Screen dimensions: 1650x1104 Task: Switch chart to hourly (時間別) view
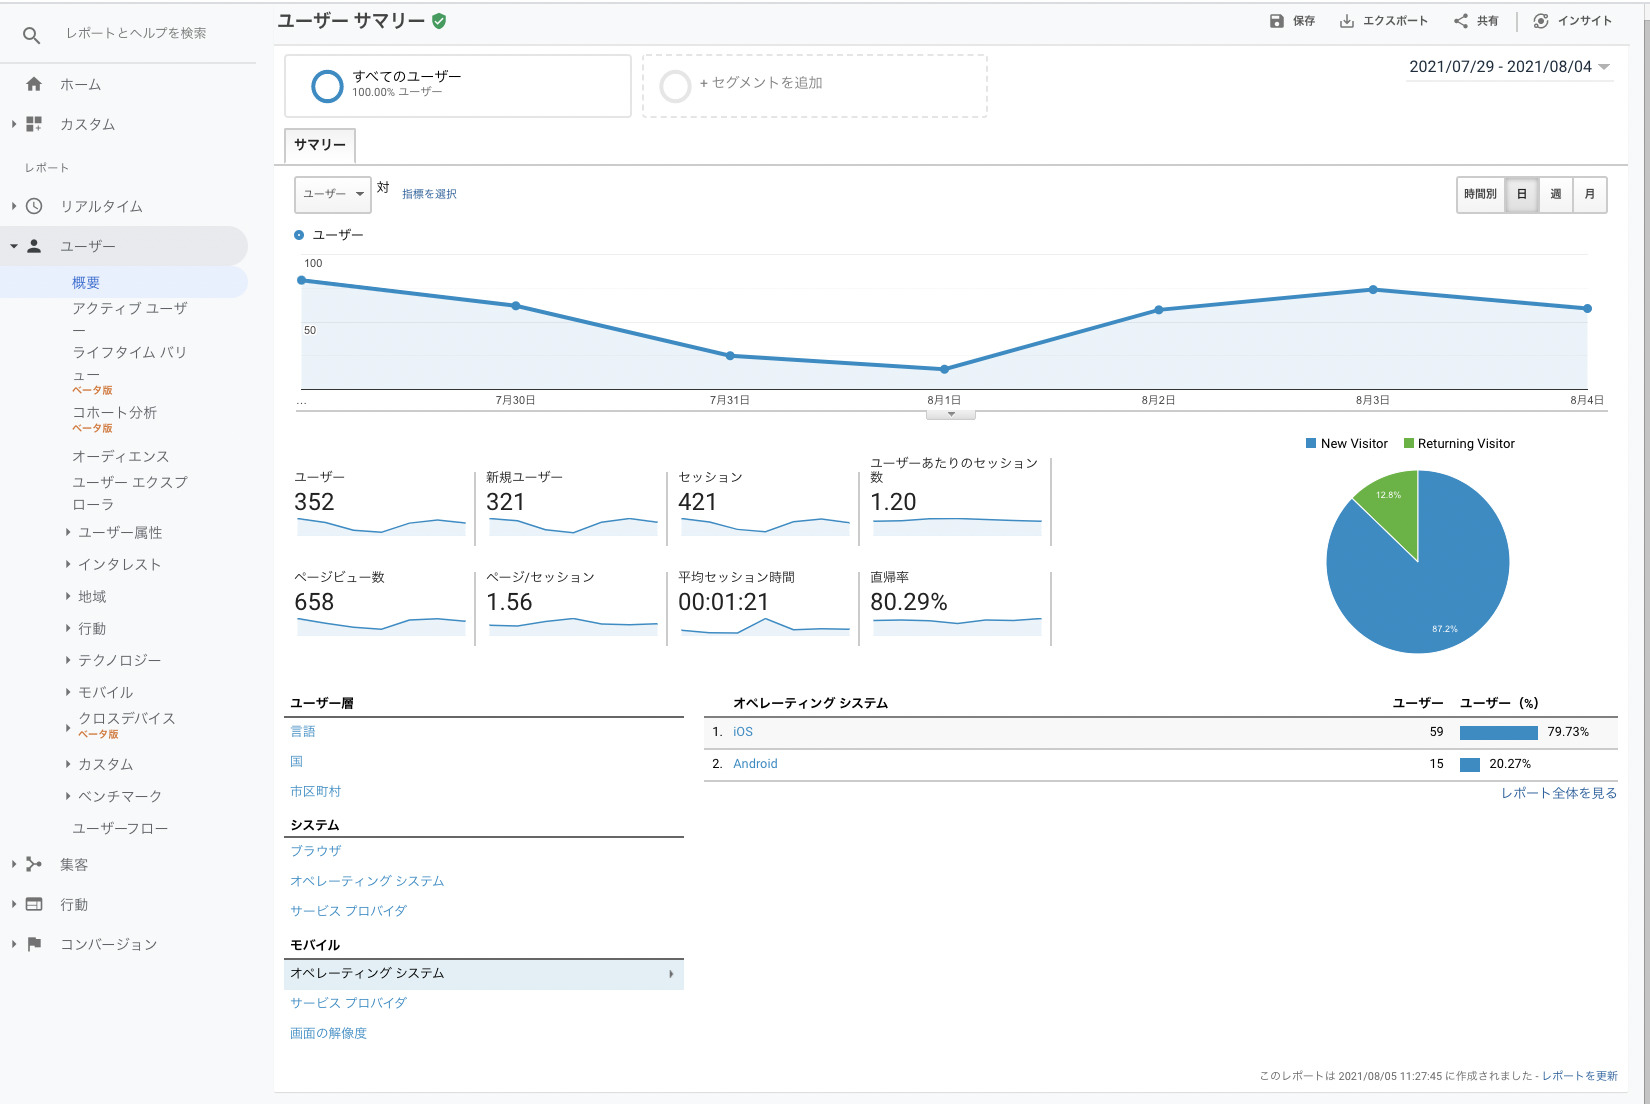[1480, 194]
